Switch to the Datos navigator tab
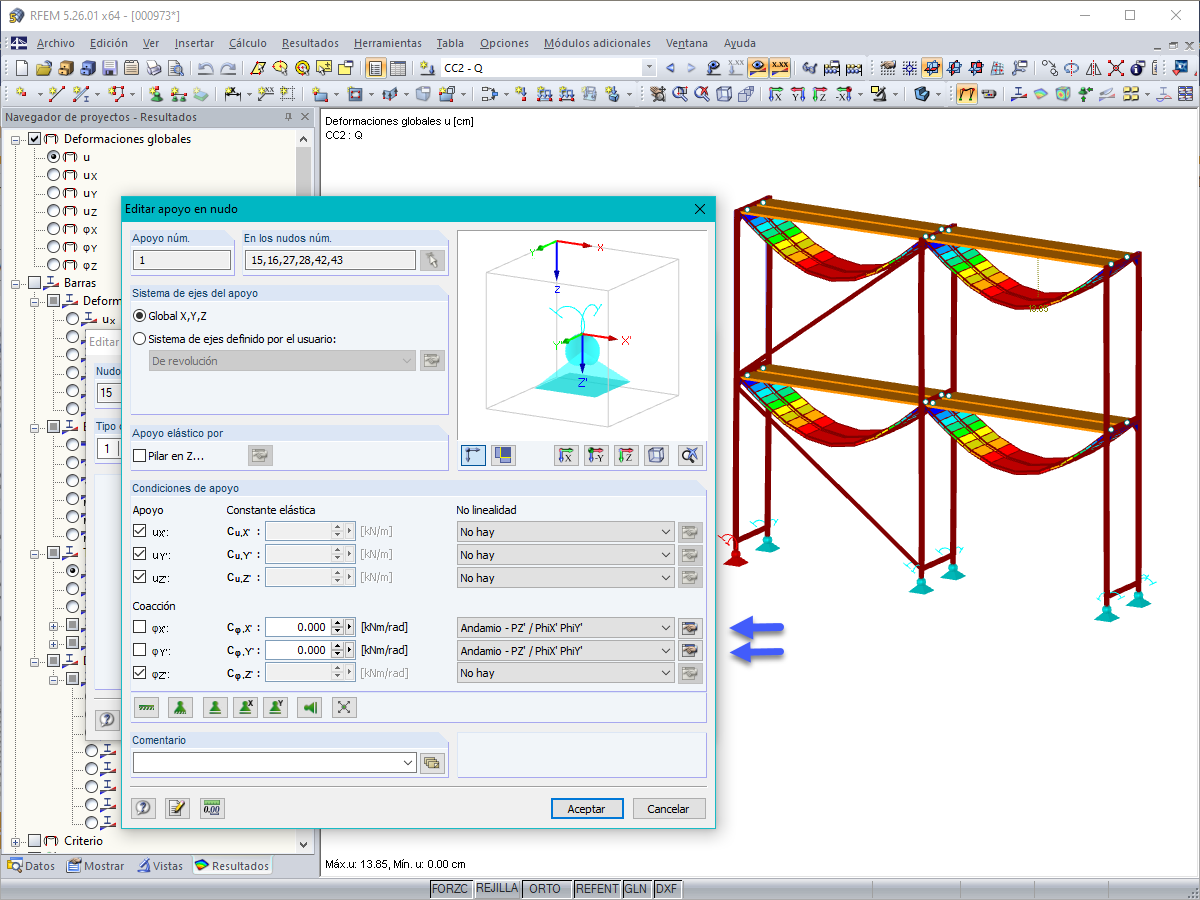Screen dimensions: 1200x900 (32, 866)
